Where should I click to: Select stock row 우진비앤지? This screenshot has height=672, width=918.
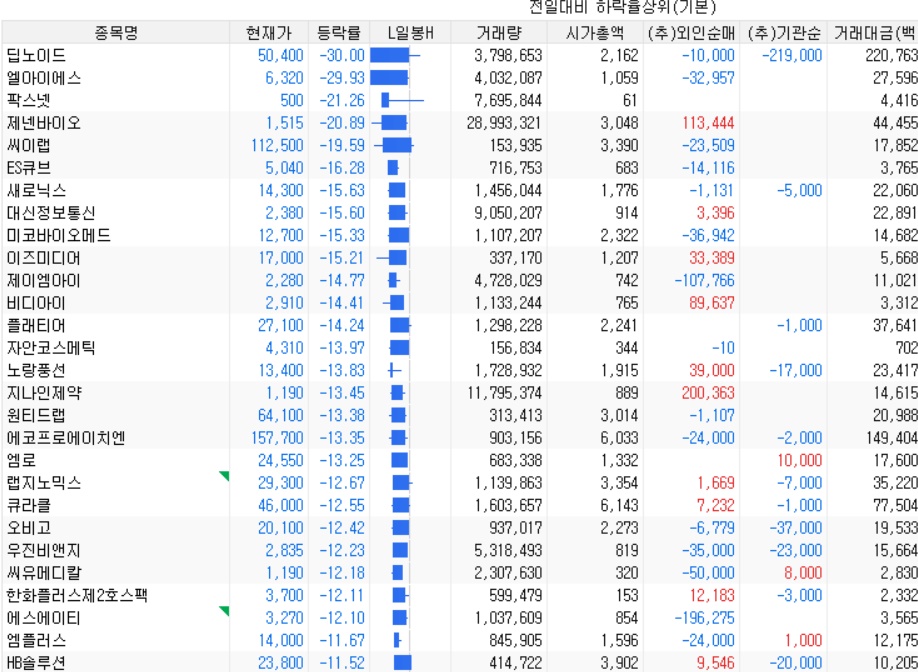pyautogui.click(x=459, y=550)
